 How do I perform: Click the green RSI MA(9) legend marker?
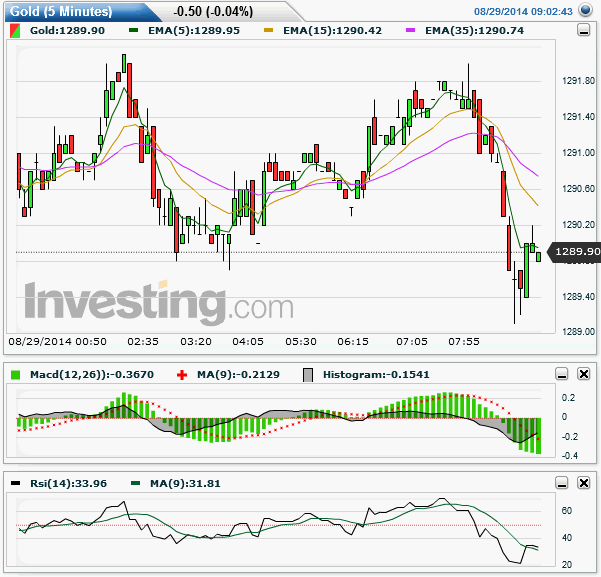tap(135, 483)
